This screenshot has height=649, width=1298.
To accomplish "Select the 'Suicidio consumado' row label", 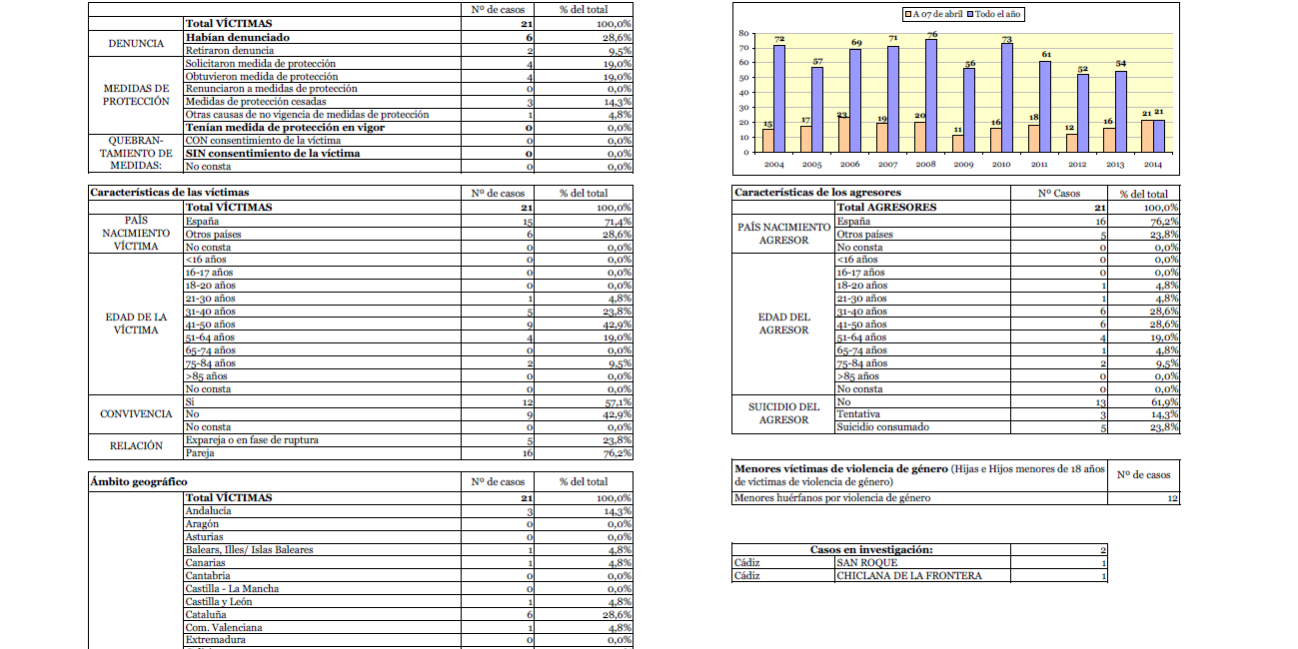I will pos(883,427).
